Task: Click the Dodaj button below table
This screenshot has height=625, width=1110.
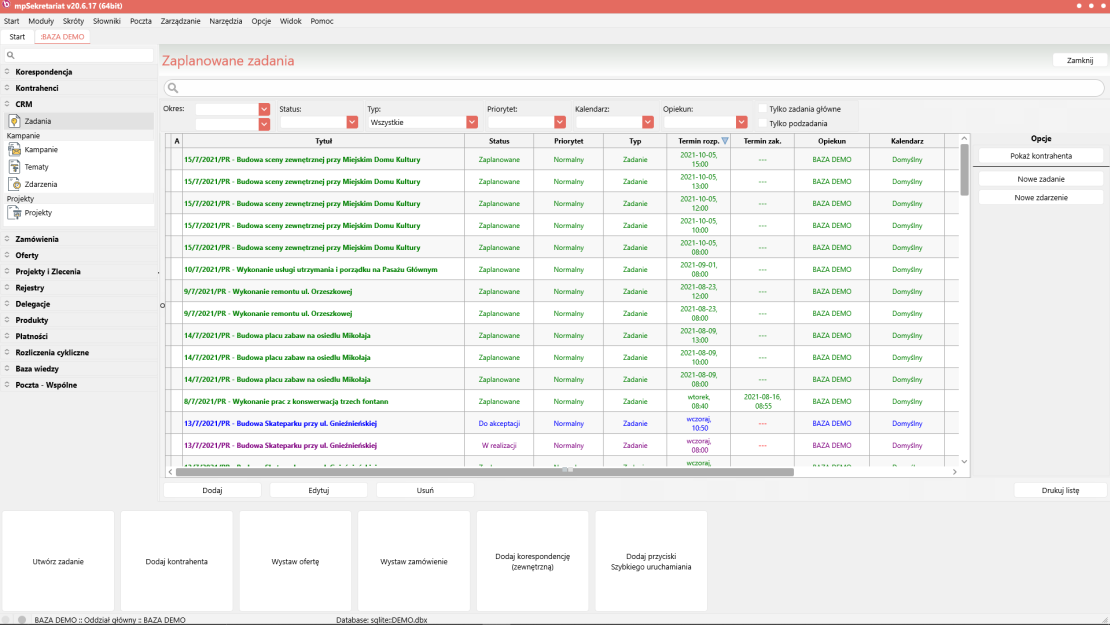Action: point(212,490)
